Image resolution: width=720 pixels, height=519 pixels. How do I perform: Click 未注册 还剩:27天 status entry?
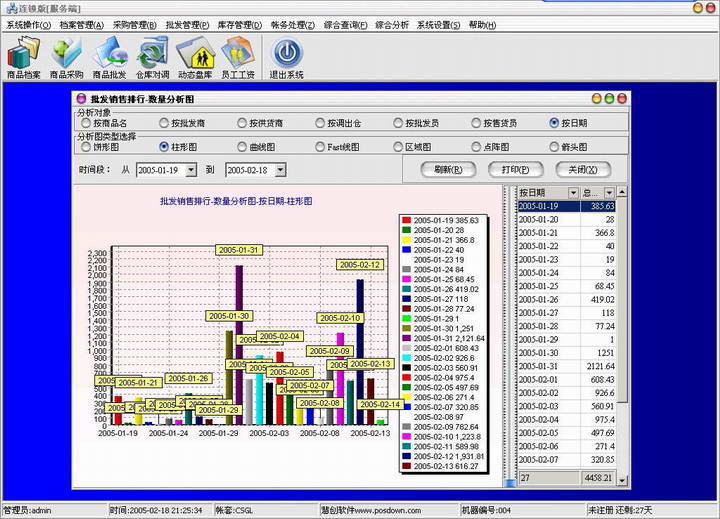[620, 510]
